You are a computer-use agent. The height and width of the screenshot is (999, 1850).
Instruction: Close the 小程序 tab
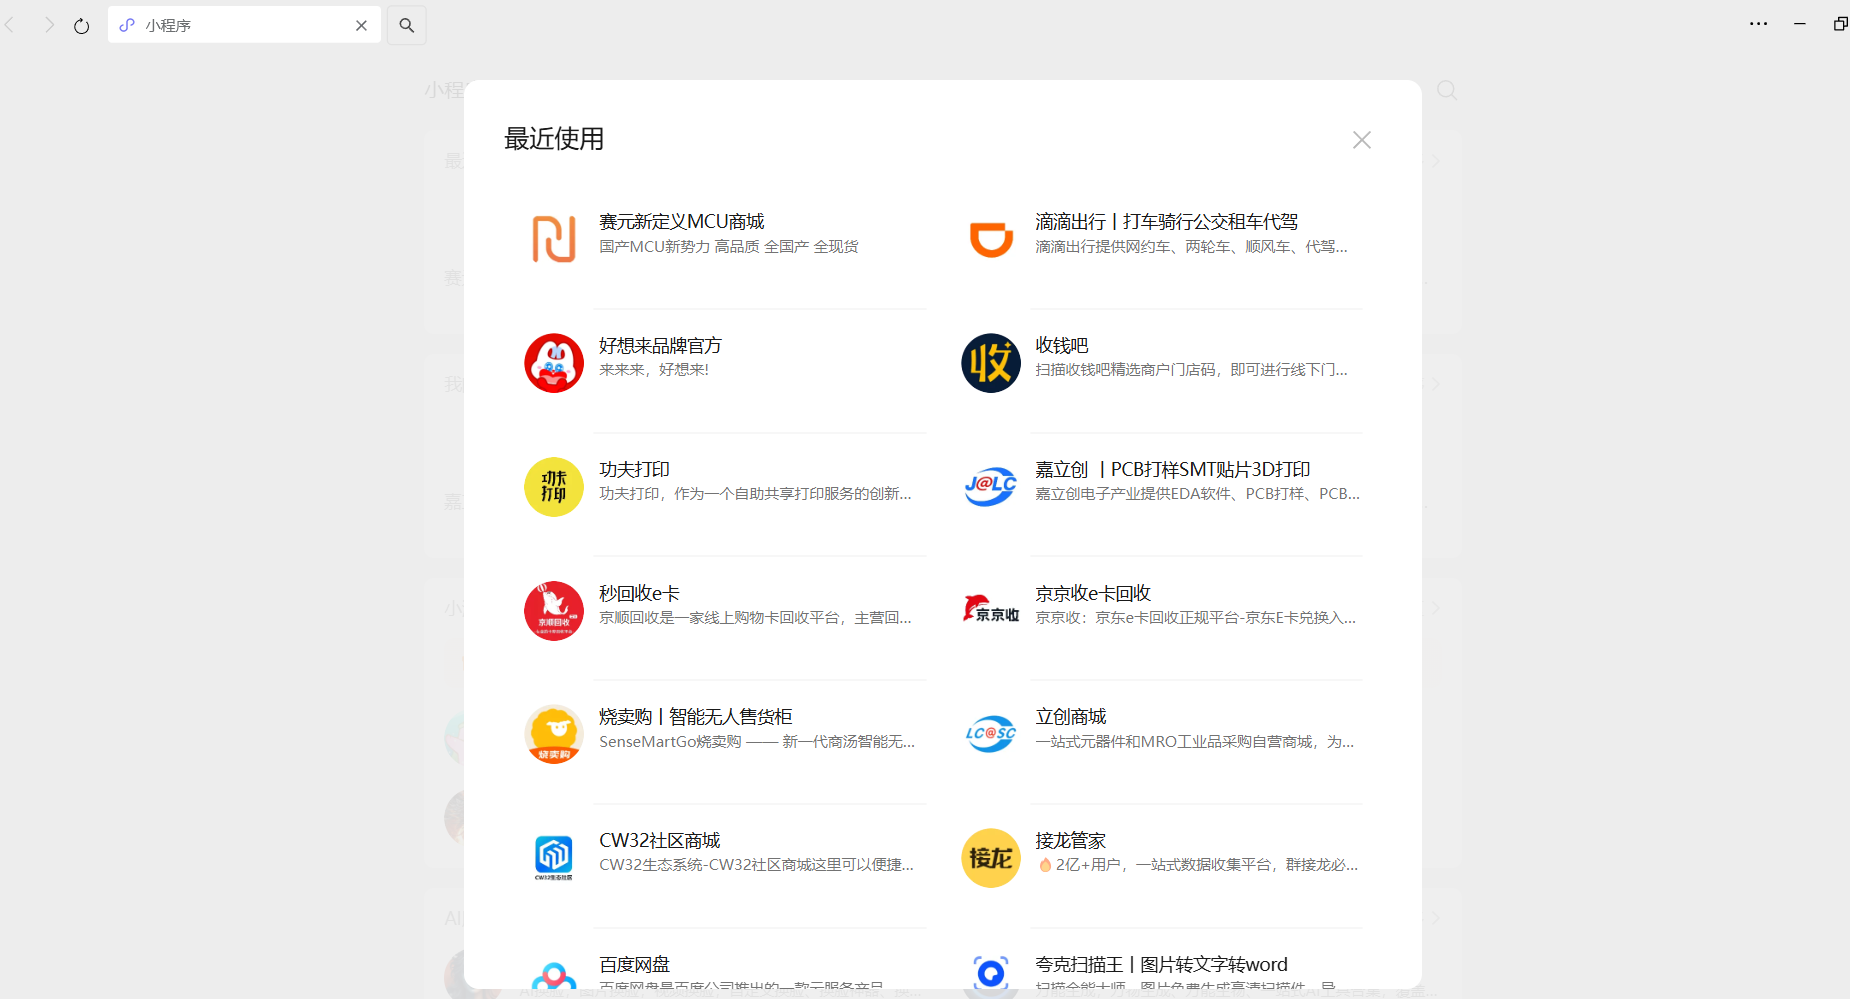361,25
